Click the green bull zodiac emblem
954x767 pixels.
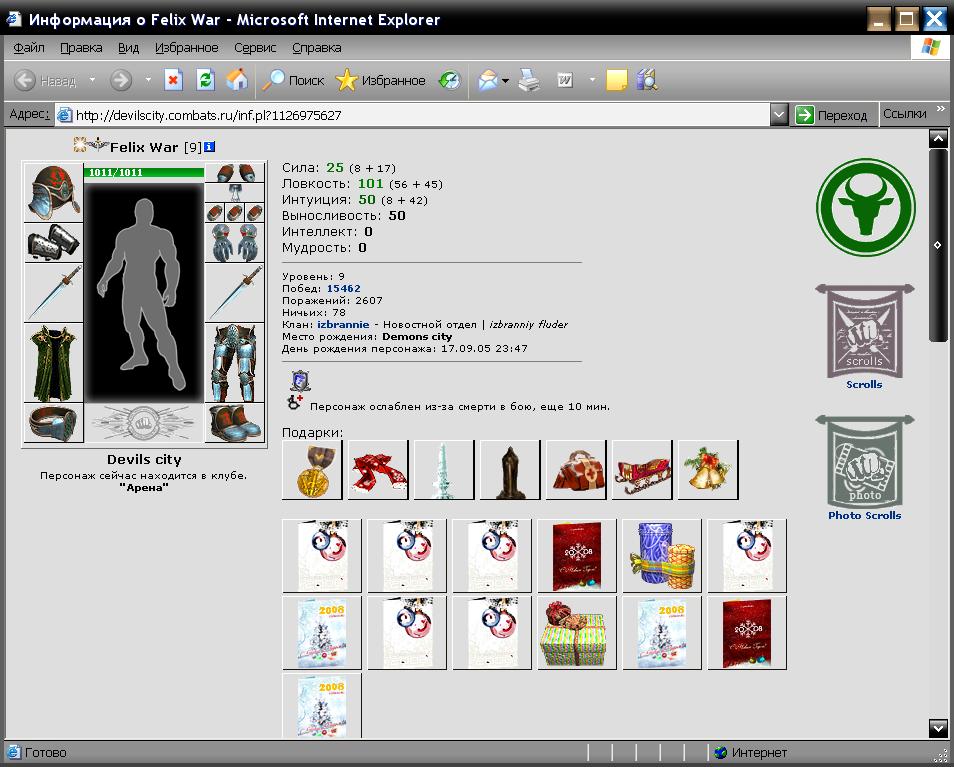click(x=865, y=207)
